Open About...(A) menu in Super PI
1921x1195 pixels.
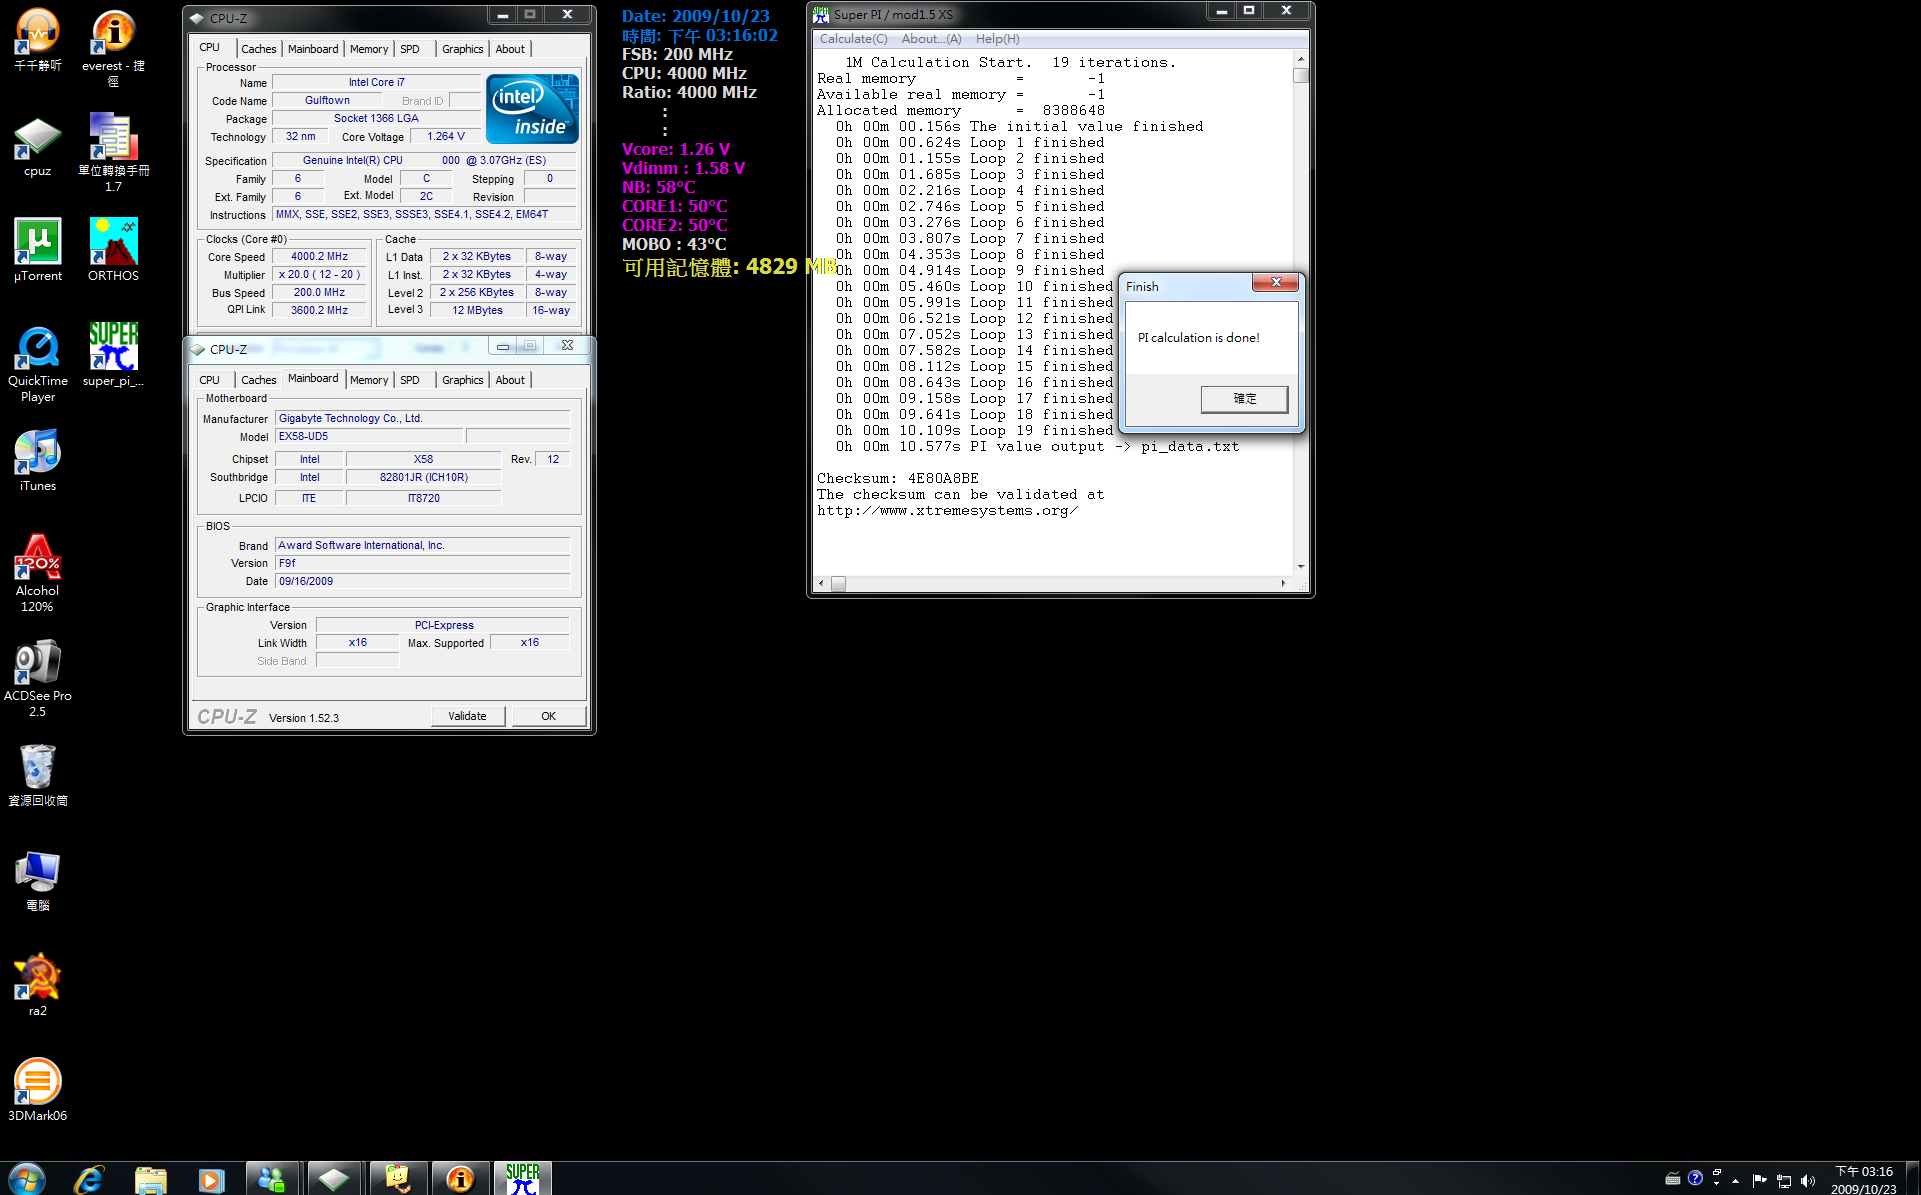(x=931, y=39)
